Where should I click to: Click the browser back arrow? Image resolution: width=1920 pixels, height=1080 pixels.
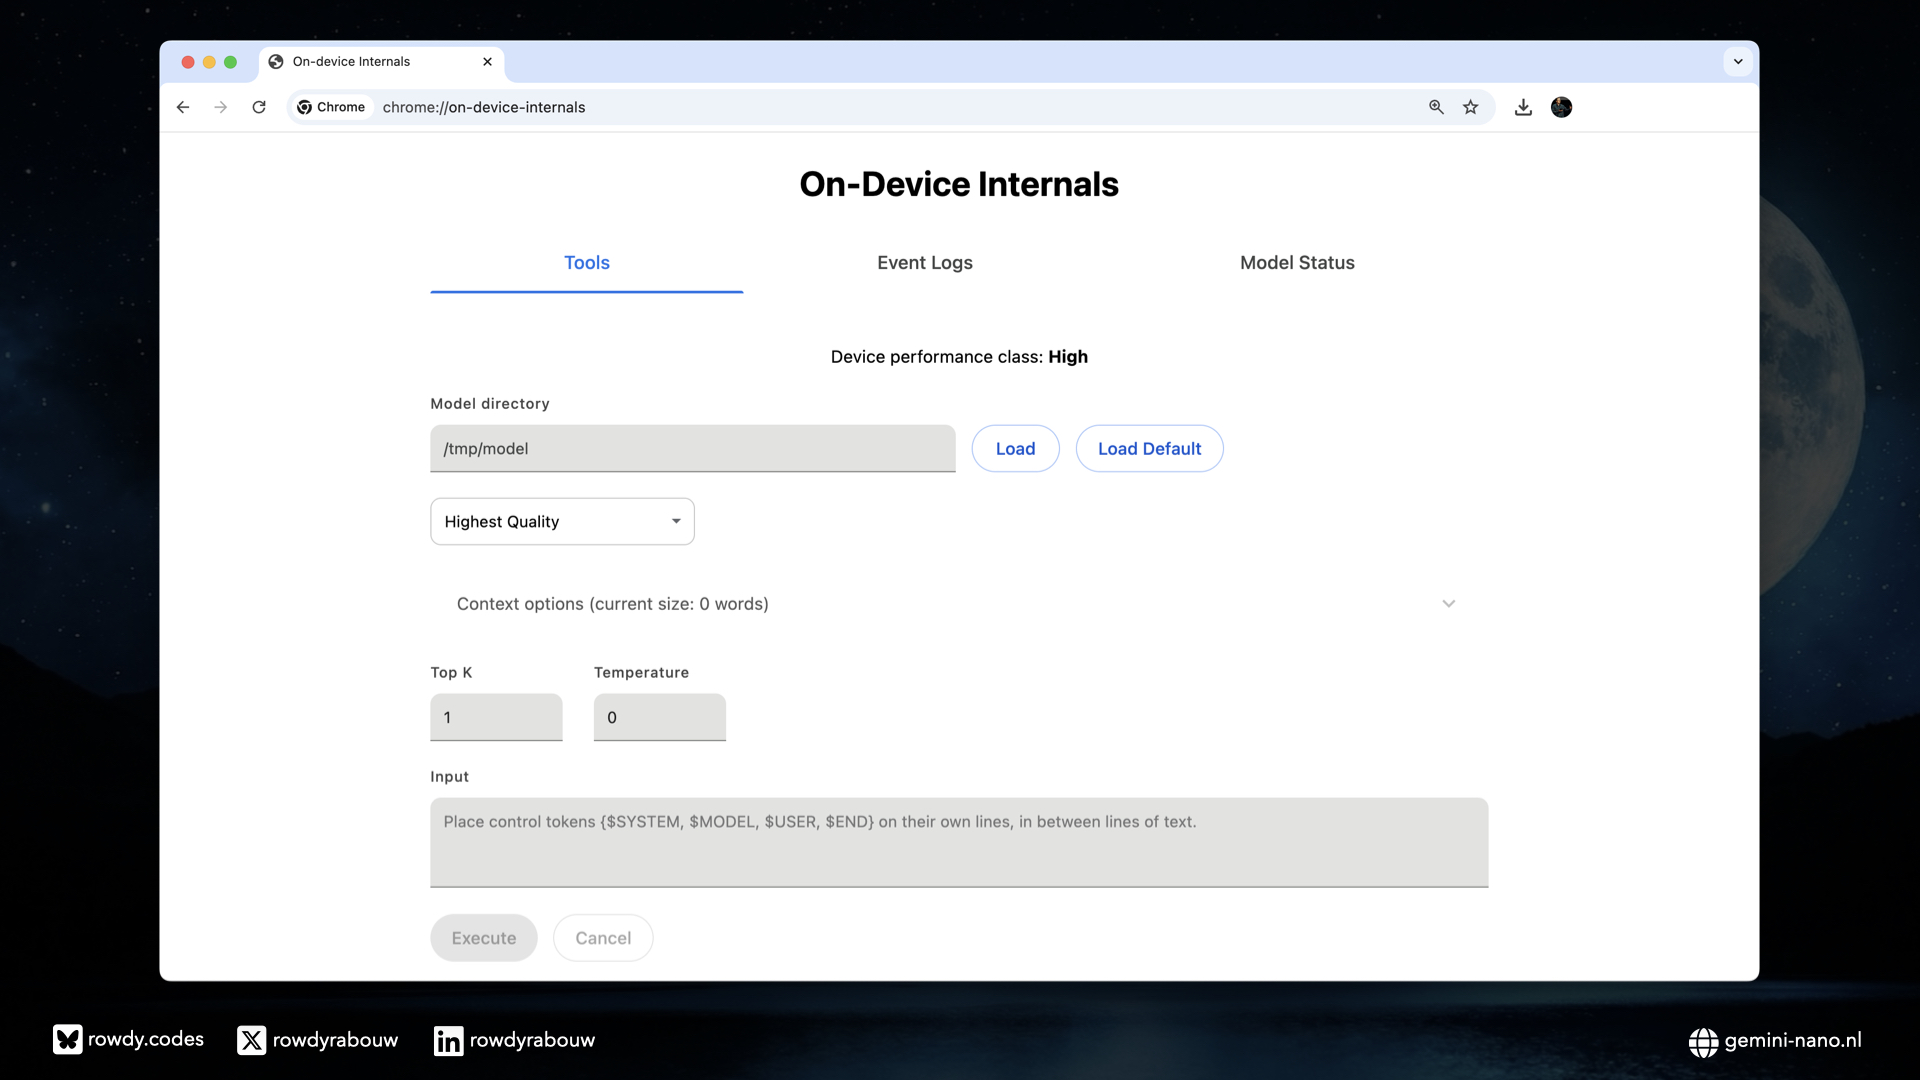[183, 107]
